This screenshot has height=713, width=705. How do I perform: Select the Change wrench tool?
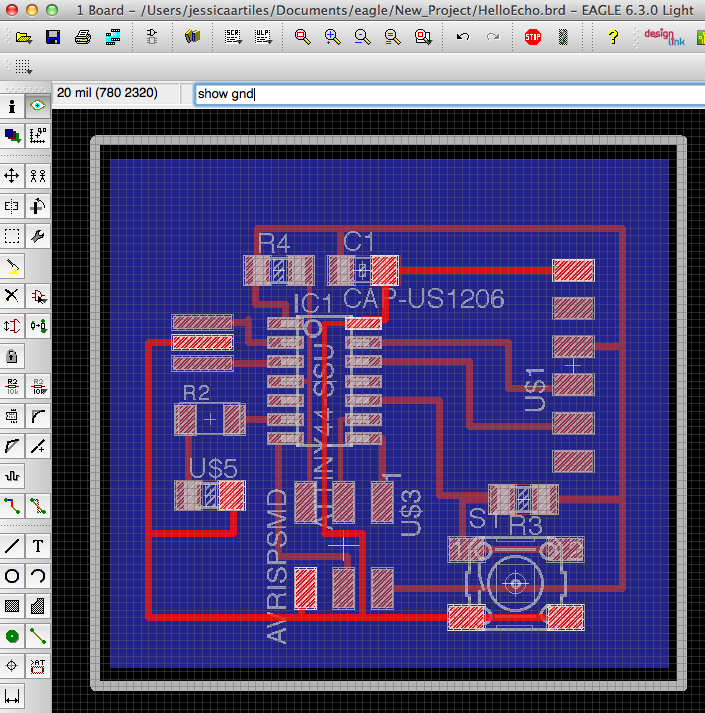[x=38, y=236]
